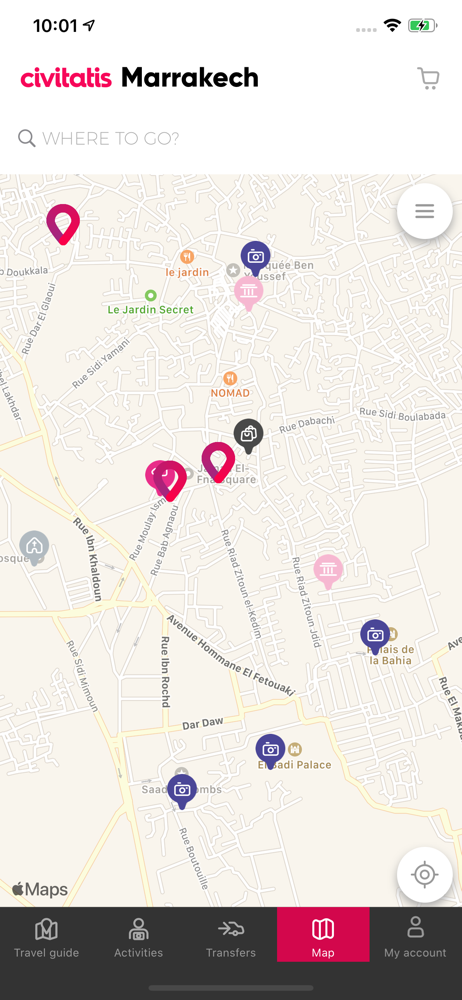The height and width of the screenshot is (1000, 462).
Task: Tap the pink museum pin near Riad Zitoun Jdid
Action: 328,571
